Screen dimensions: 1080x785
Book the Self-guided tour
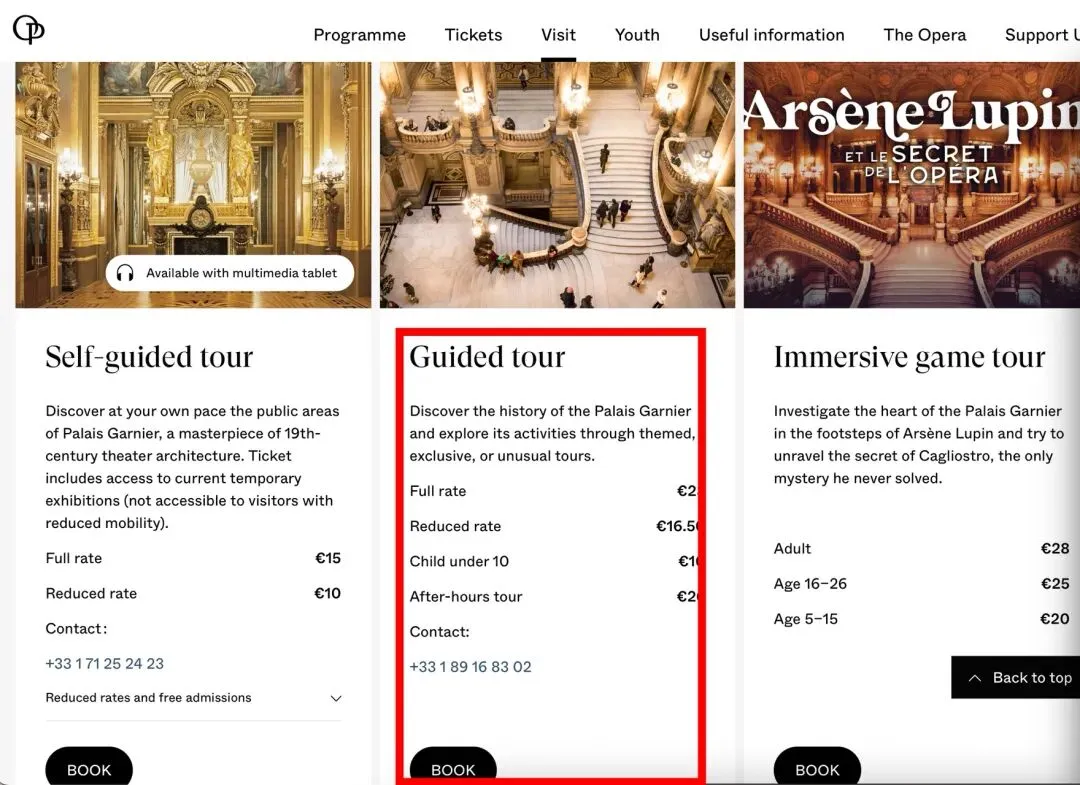click(89, 768)
